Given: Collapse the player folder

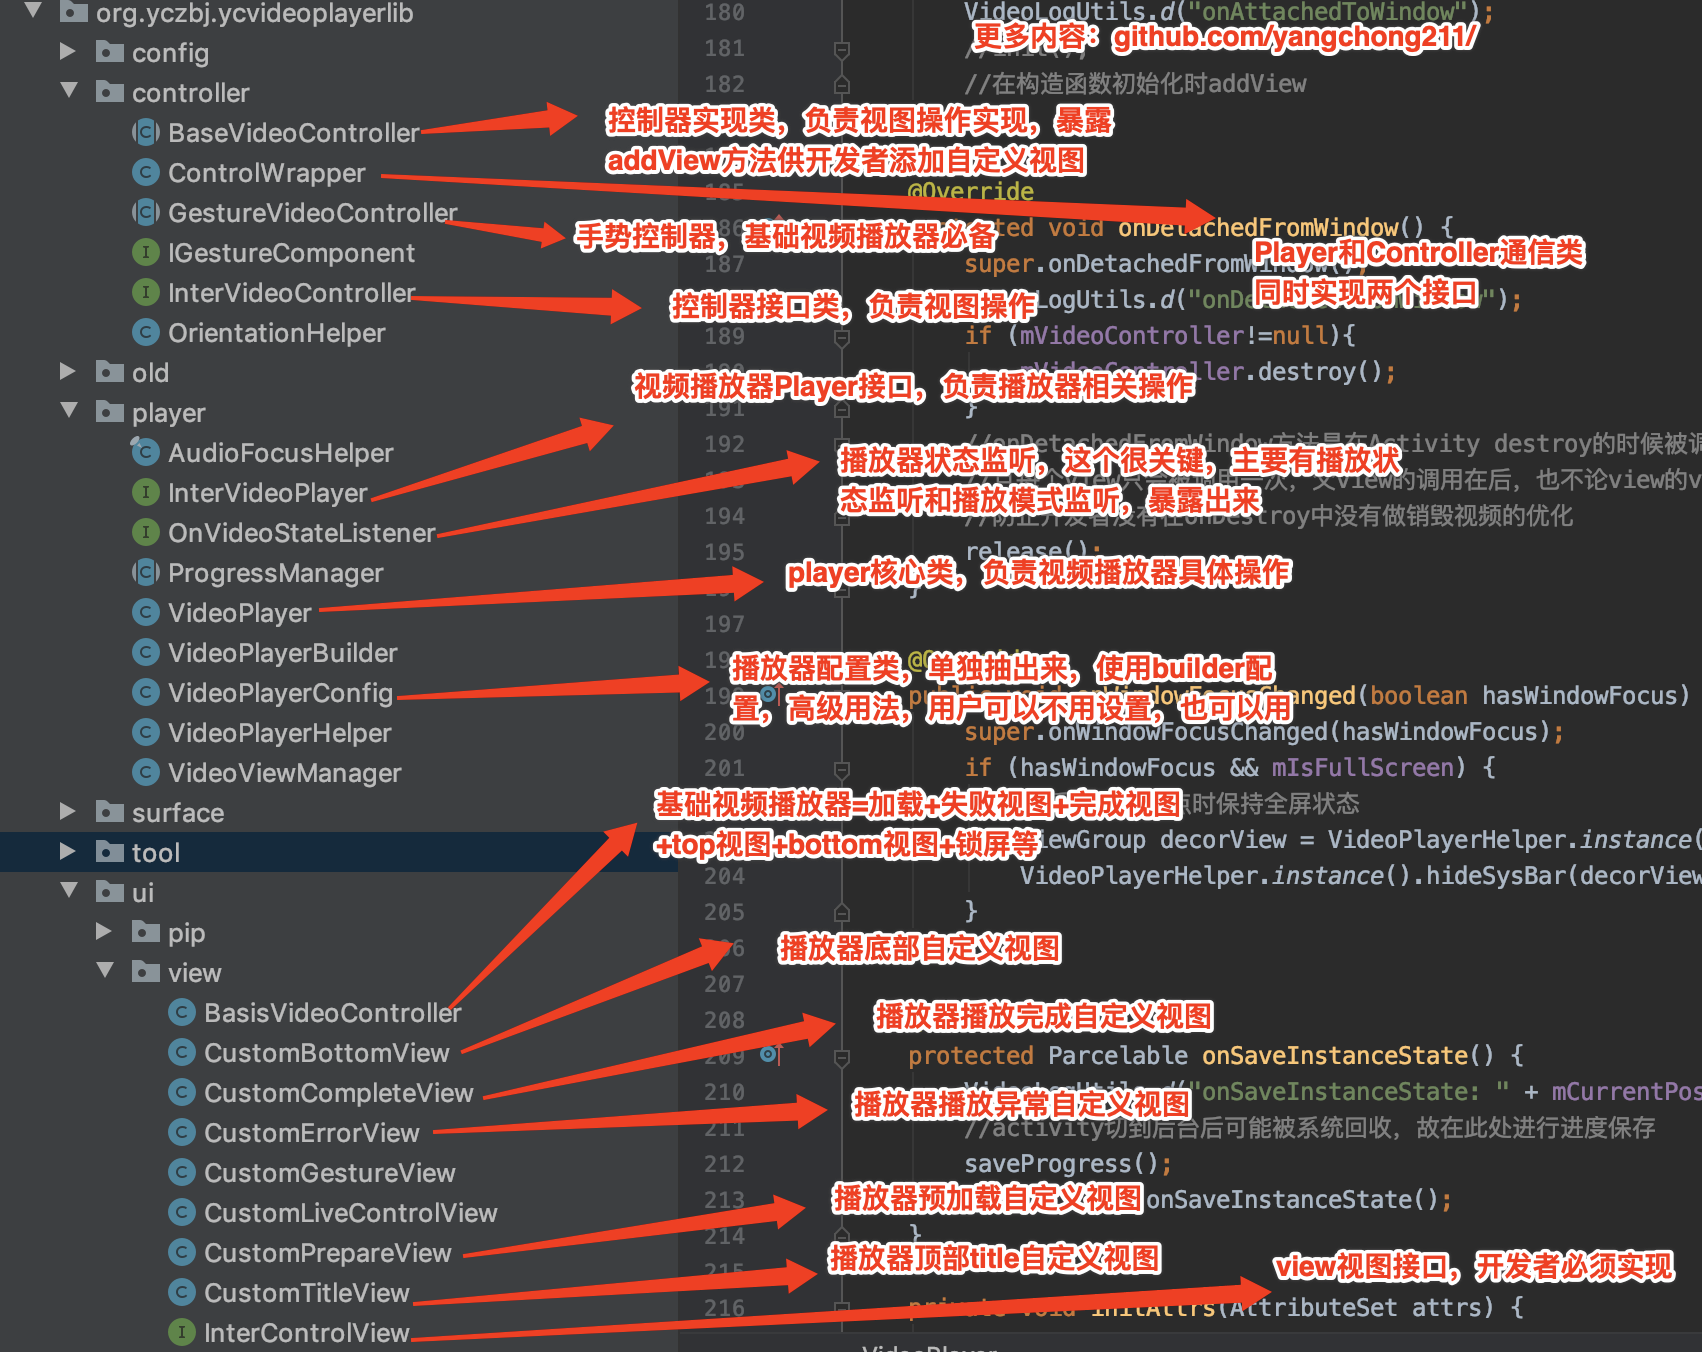Looking at the screenshot, I should [x=69, y=410].
